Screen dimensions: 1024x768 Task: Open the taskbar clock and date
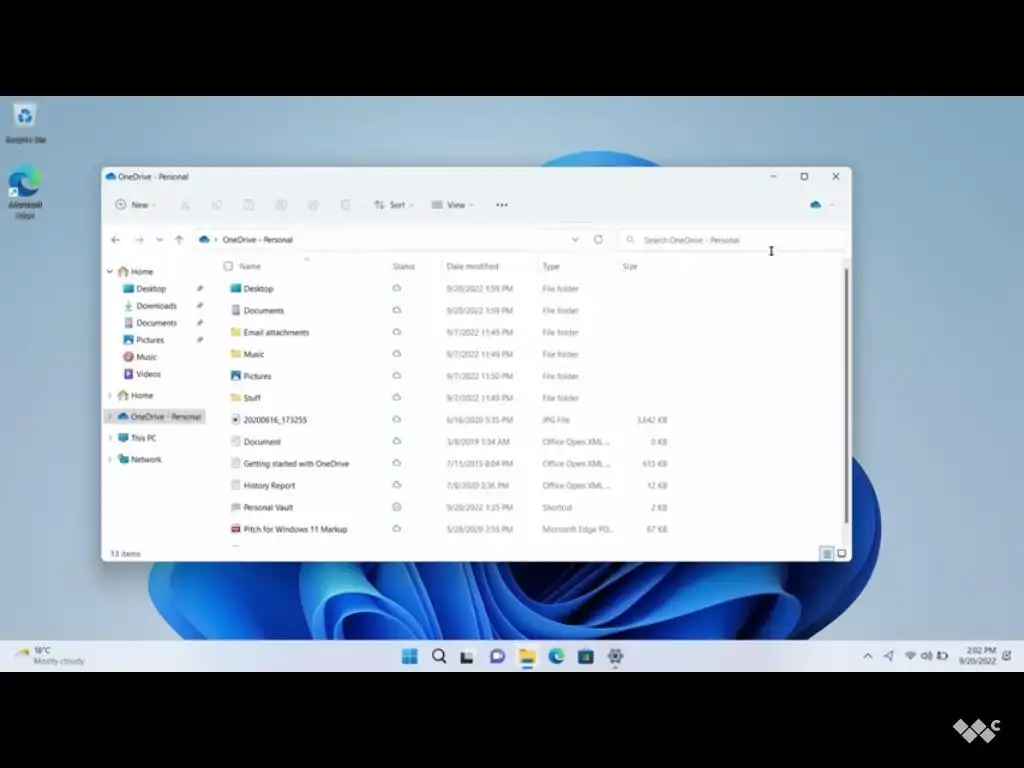coord(977,656)
